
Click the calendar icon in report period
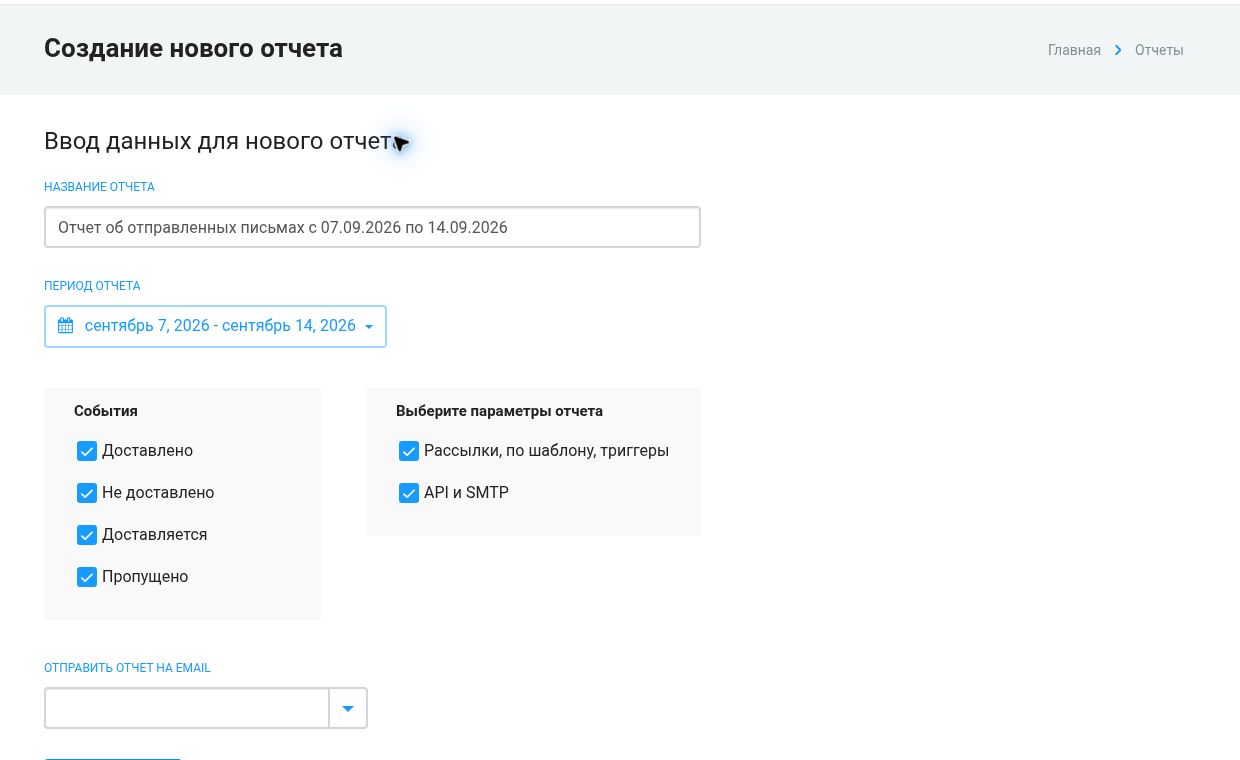[66, 326]
